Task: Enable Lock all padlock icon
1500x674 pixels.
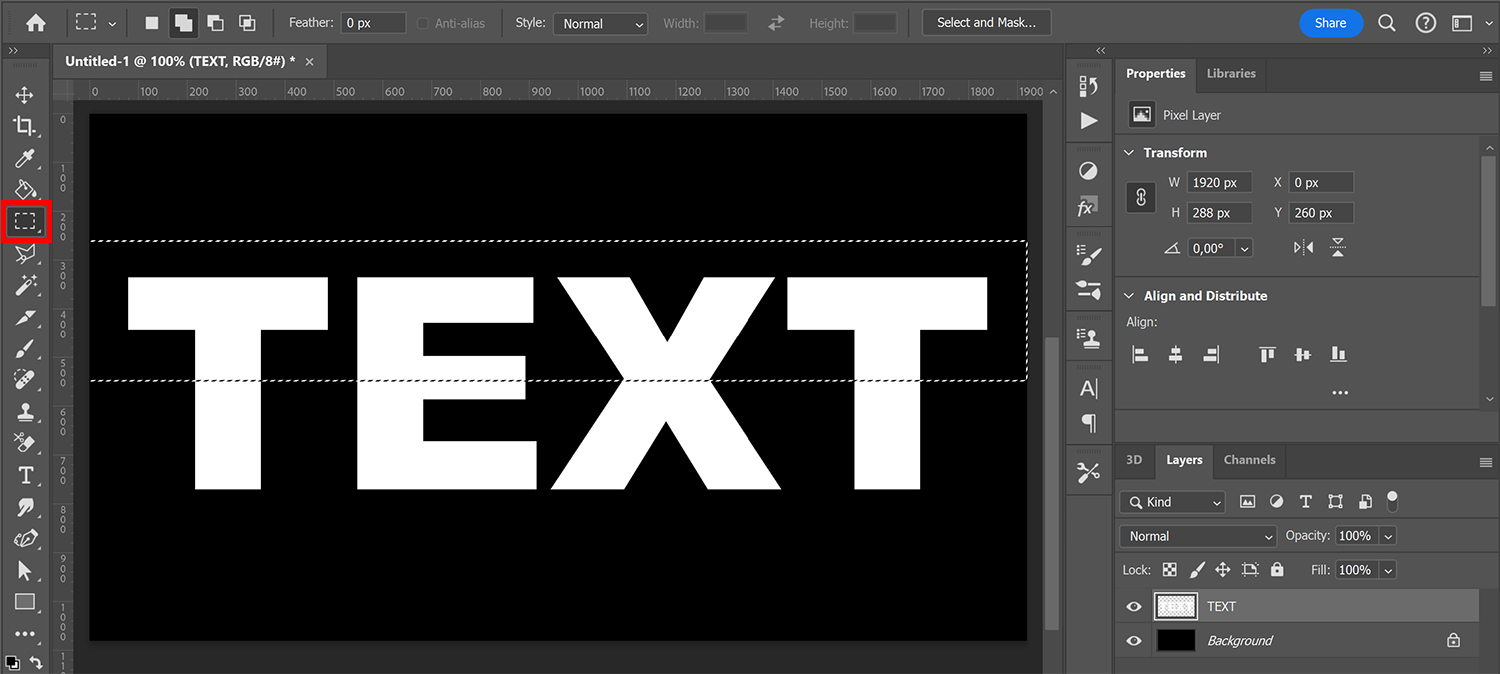Action: pyautogui.click(x=1277, y=570)
